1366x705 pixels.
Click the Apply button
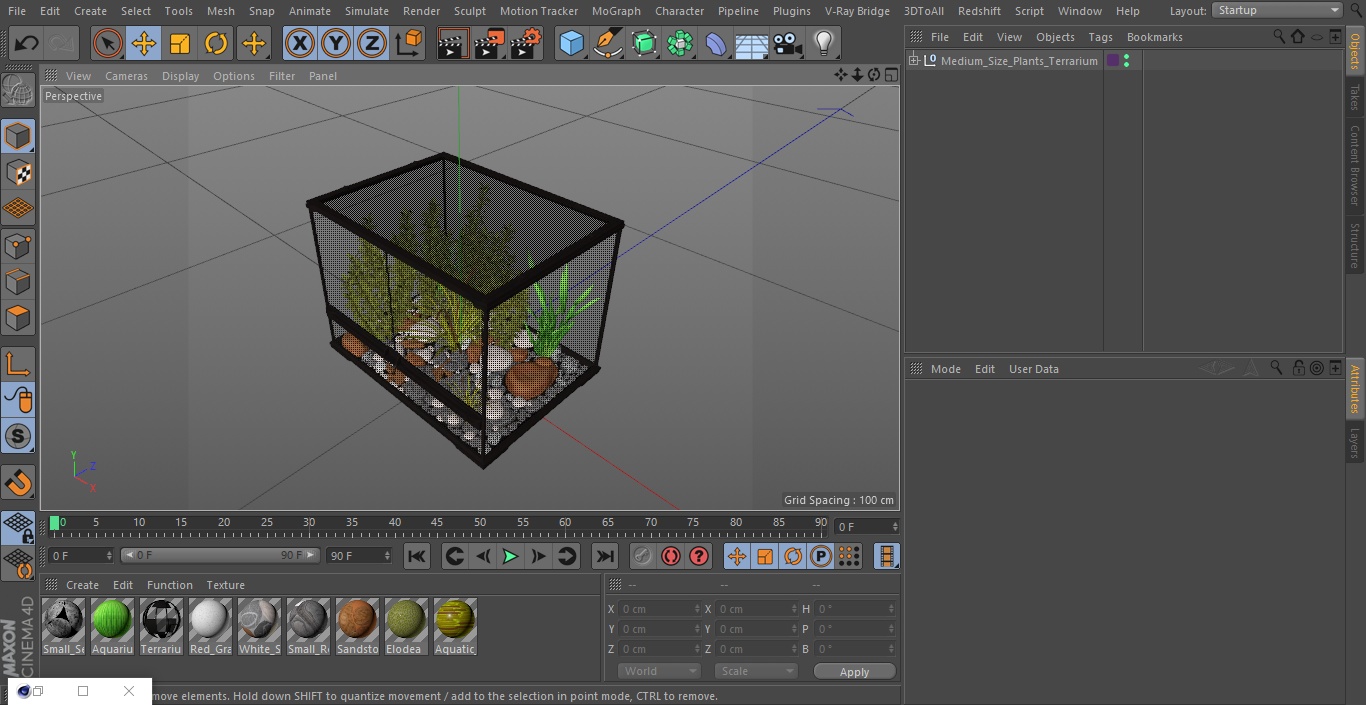pyautogui.click(x=854, y=672)
